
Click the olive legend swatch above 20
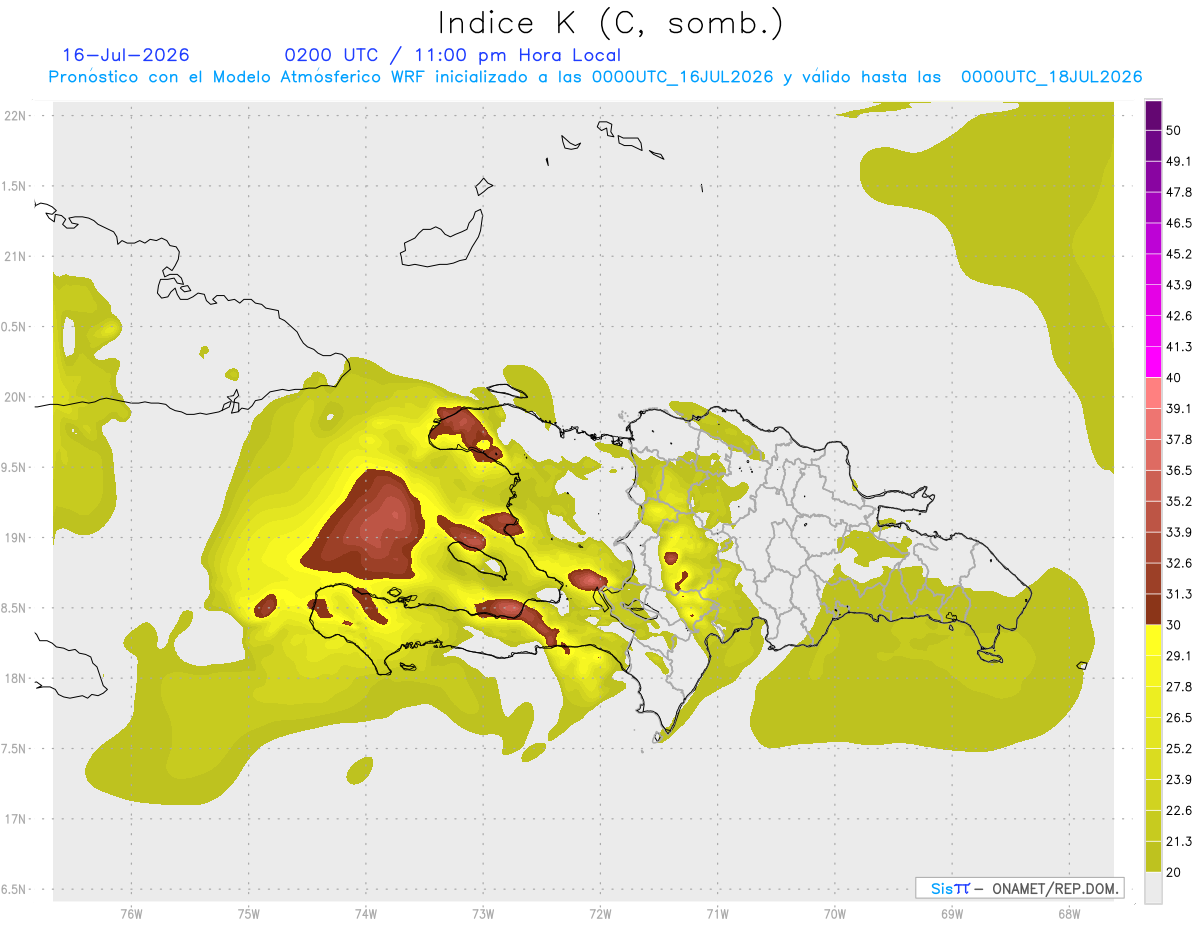(x=1153, y=856)
